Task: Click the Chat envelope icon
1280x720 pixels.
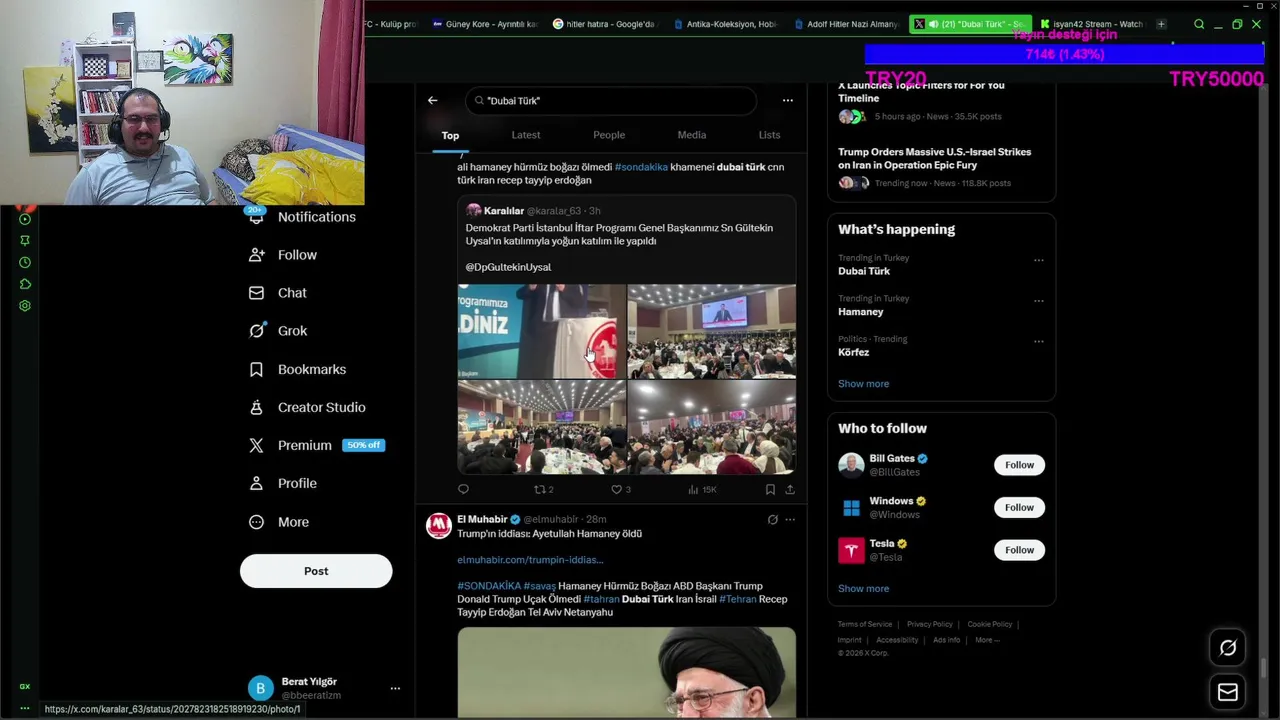Action: point(257,293)
